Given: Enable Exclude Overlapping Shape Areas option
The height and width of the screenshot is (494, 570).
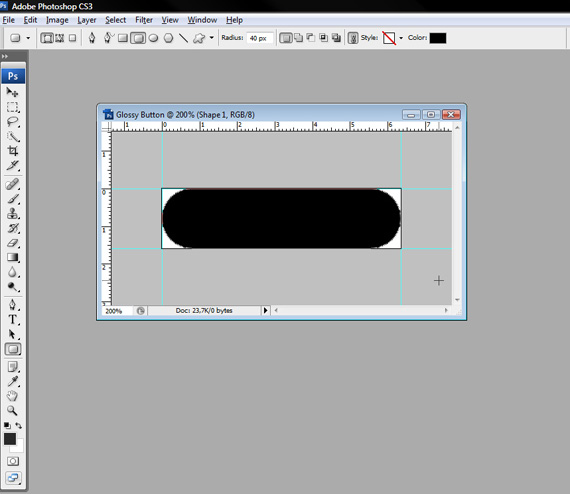Looking at the screenshot, I should [x=336, y=38].
